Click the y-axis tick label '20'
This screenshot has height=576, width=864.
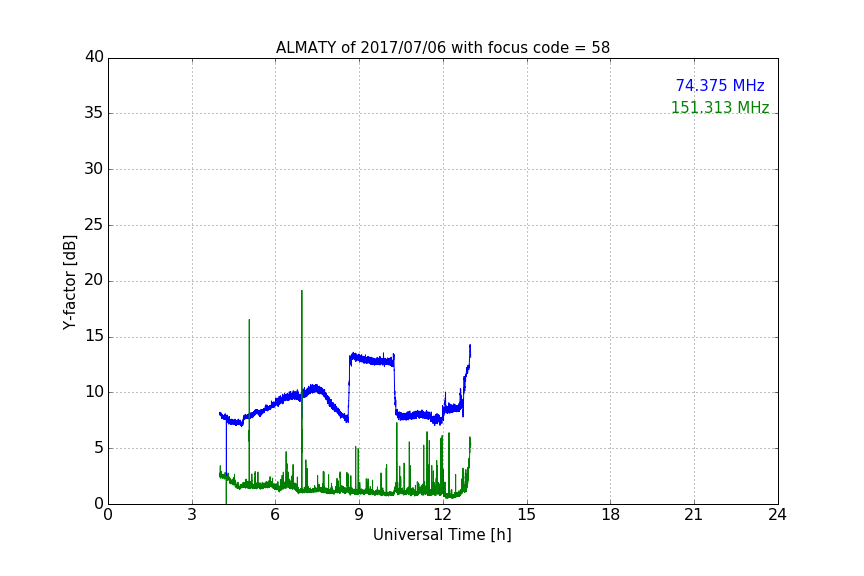pos(94,281)
